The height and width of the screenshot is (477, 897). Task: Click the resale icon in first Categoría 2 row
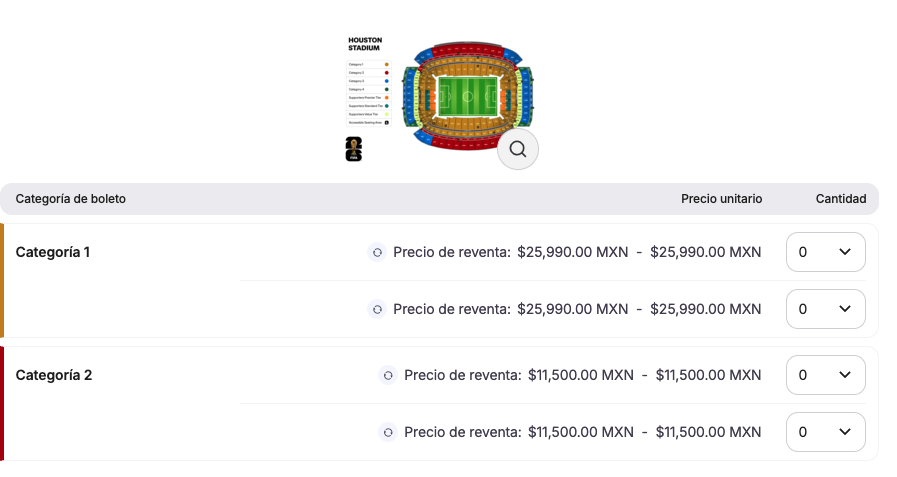(x=388, y=376)
